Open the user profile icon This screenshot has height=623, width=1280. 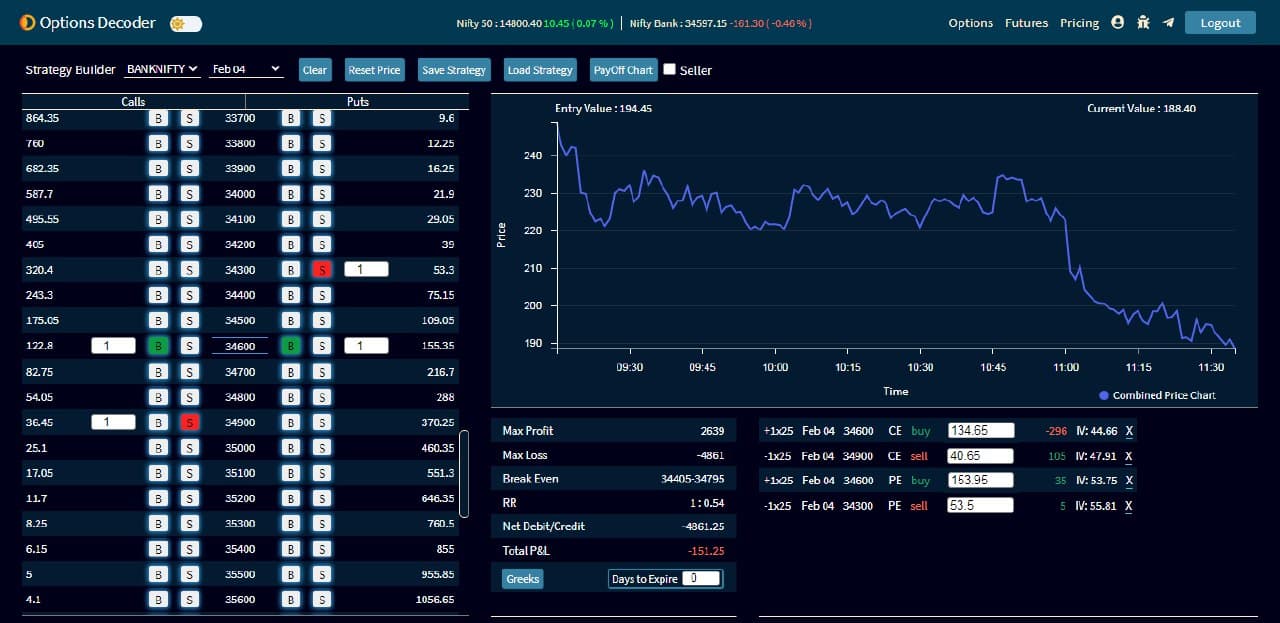coord(1118,22)
